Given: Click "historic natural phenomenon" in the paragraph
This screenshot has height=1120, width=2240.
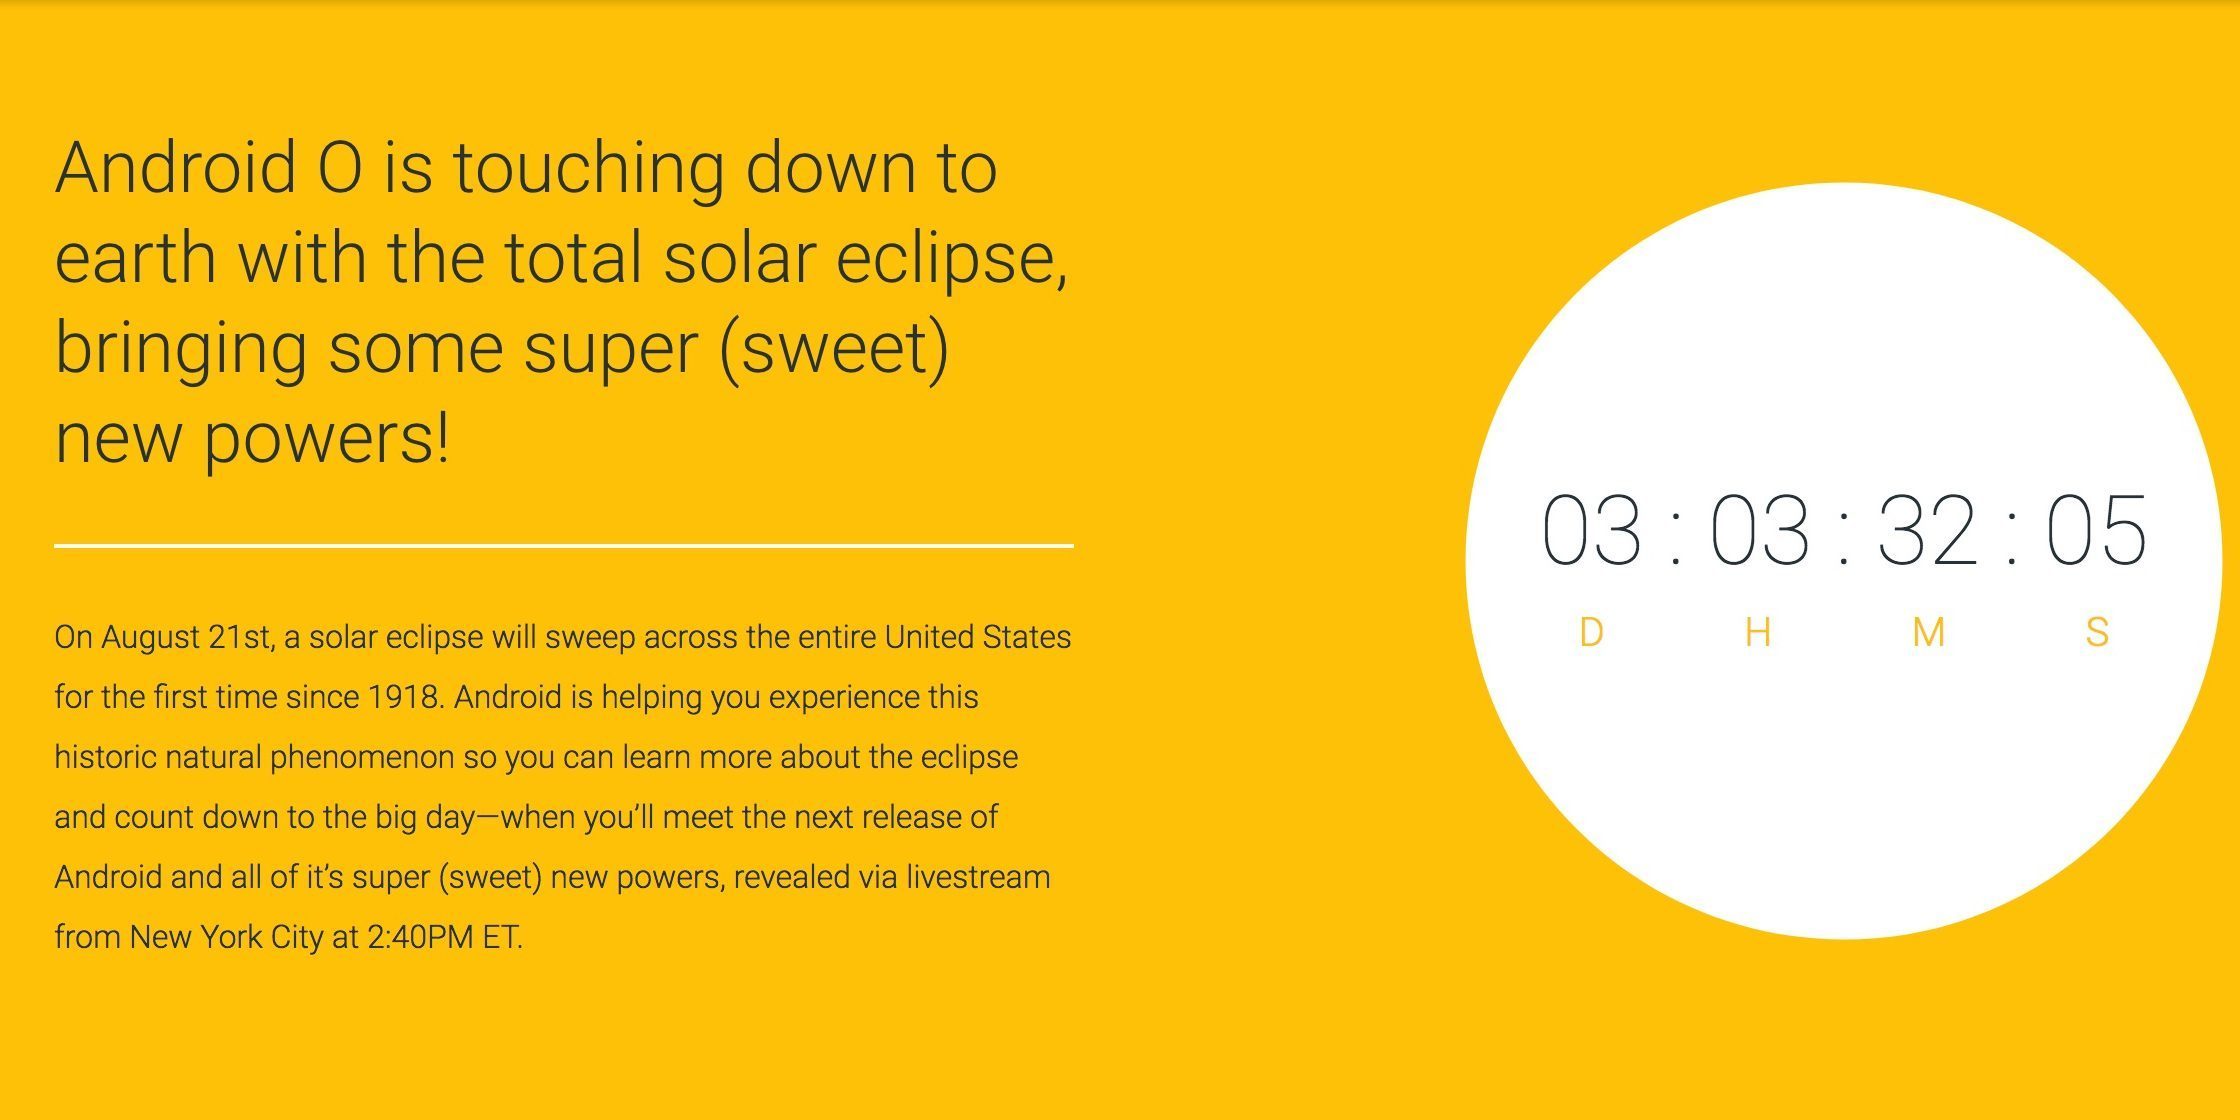Looking at the screenshot, I should [254, 757].
